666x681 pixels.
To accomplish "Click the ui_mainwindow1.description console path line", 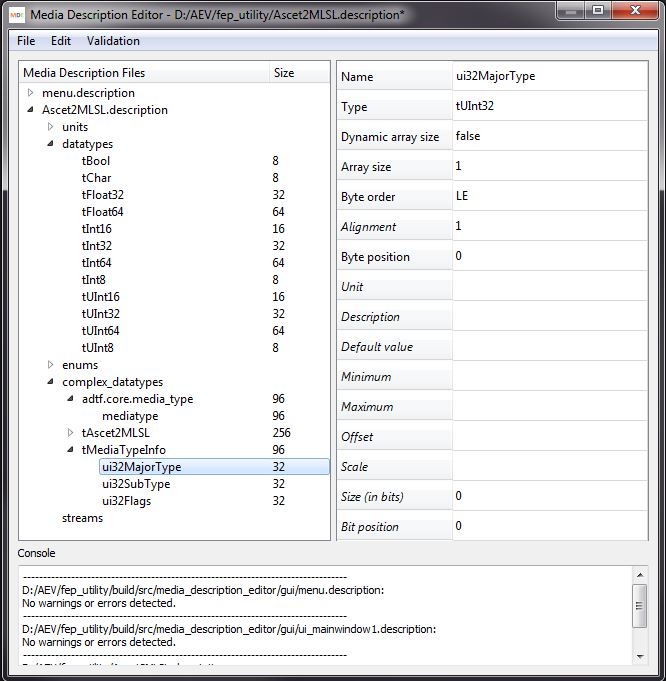I will (229, 629).
